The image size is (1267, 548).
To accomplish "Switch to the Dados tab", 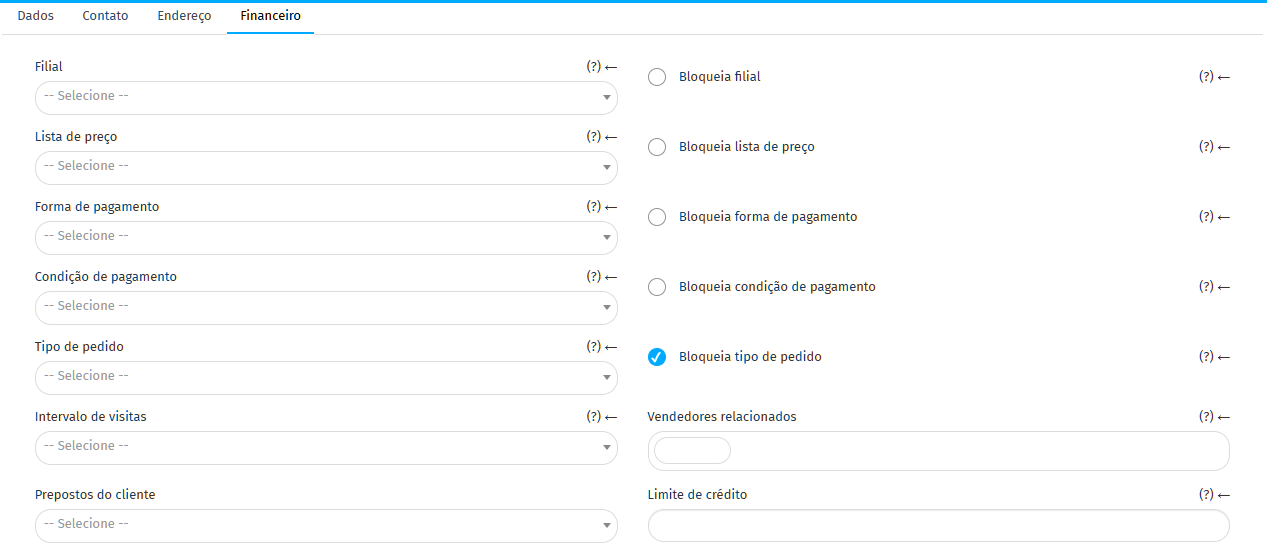I will 36,17.
